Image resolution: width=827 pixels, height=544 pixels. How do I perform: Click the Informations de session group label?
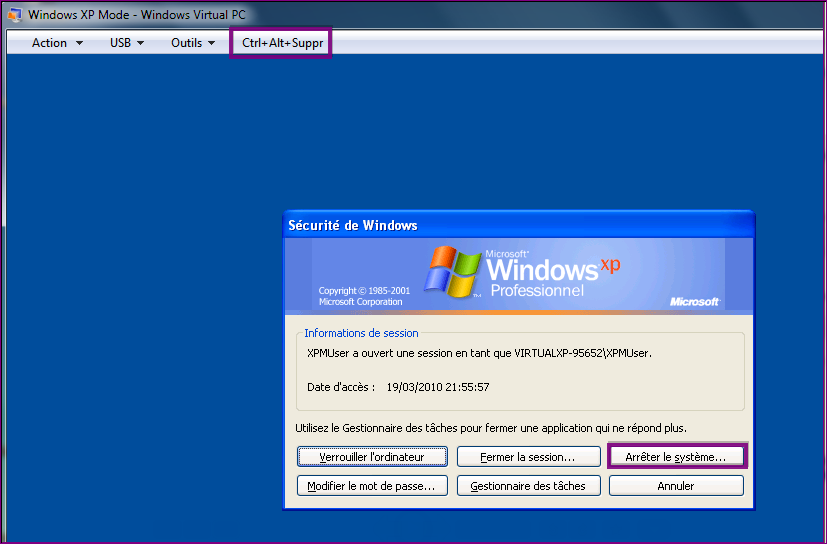click(x=361, y=333)
